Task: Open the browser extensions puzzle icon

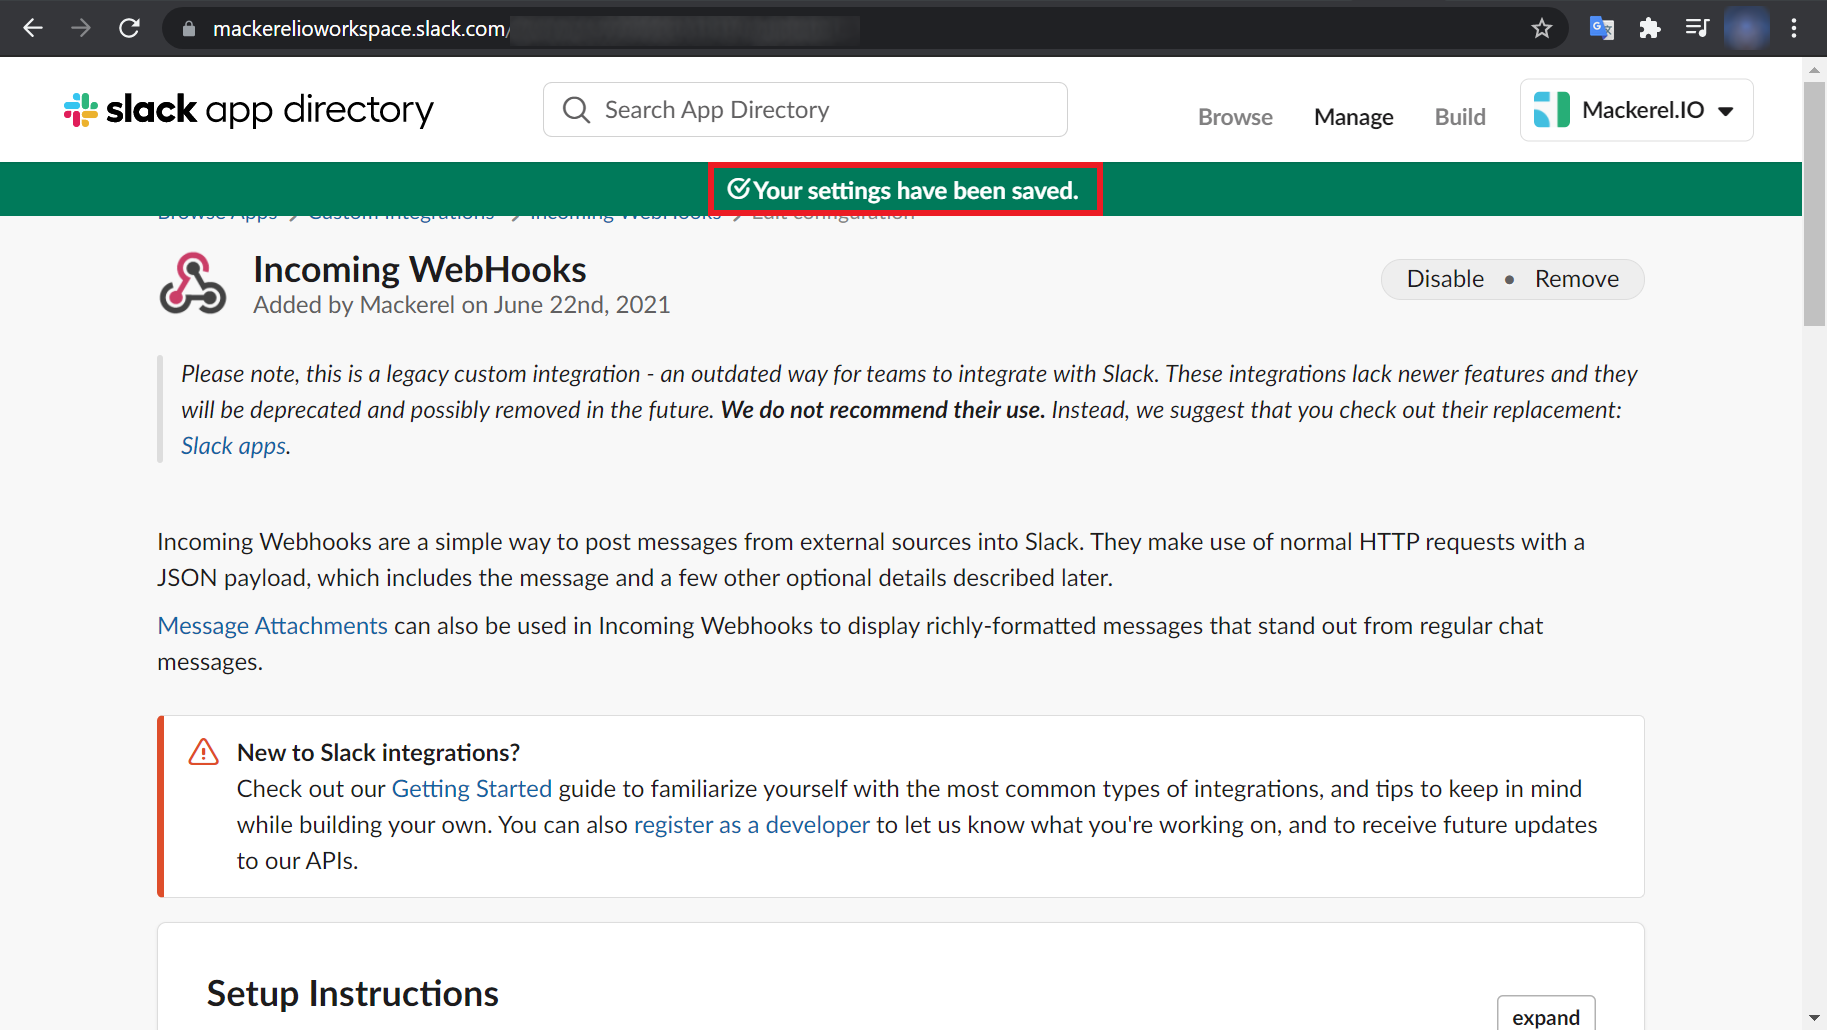Action: pyautogui.click(x=1650, y=28)
